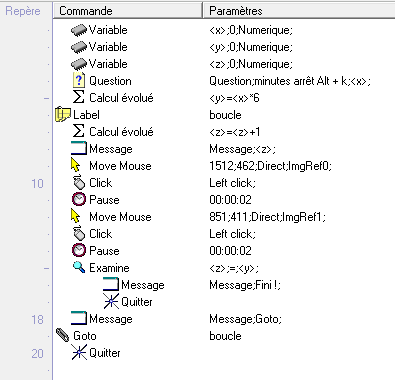Click mouse icon of the Click after ImgRef1 move

point(79,234)
